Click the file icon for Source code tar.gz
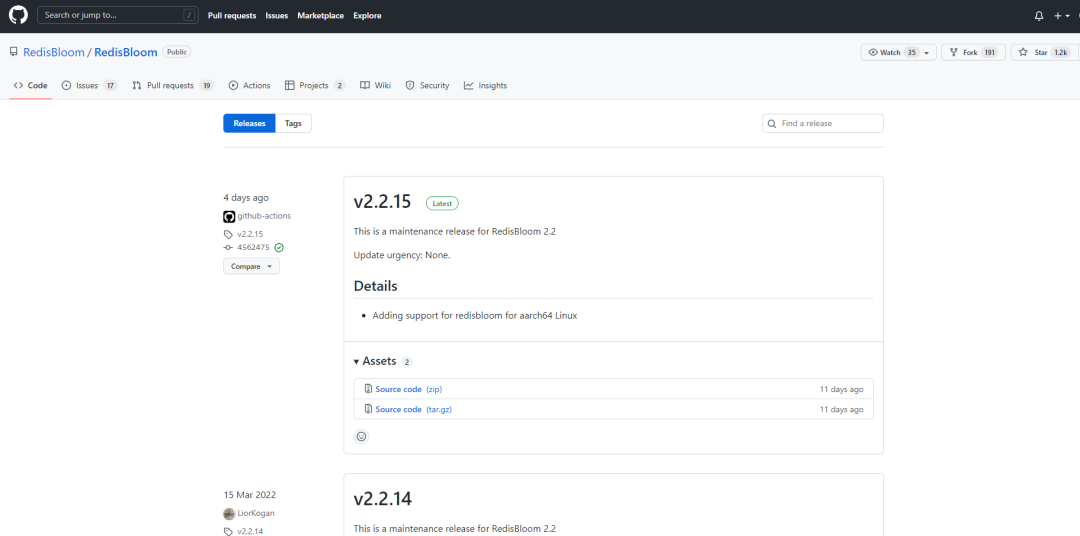 coord(368,409)
